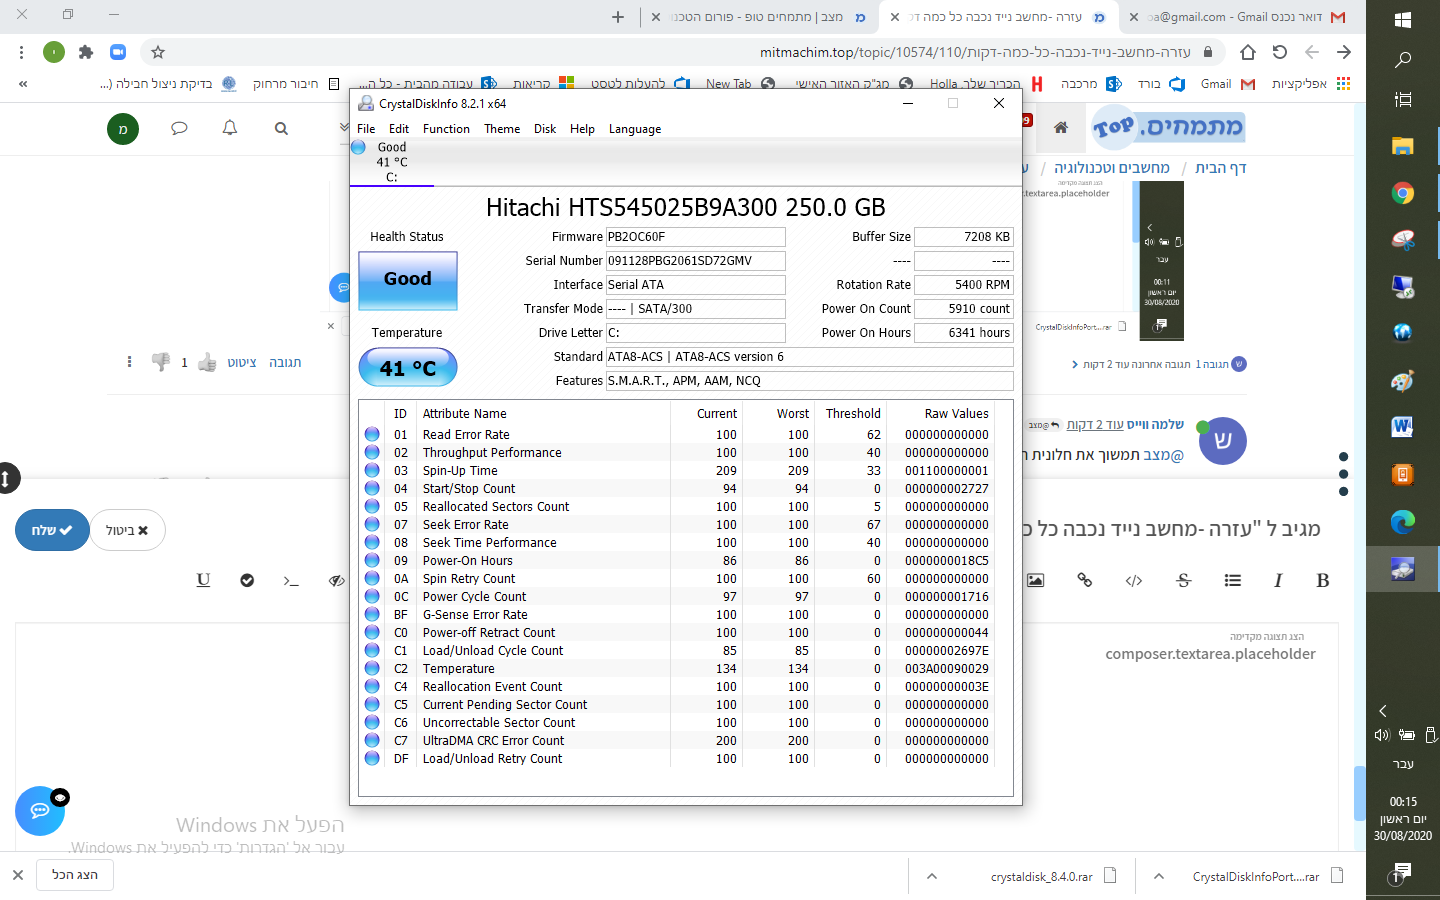Image resolution: width=1440 pixels, height=900 pixels.
Task: Click the 41 °C temperature button
Action: (x=408, y=368)
